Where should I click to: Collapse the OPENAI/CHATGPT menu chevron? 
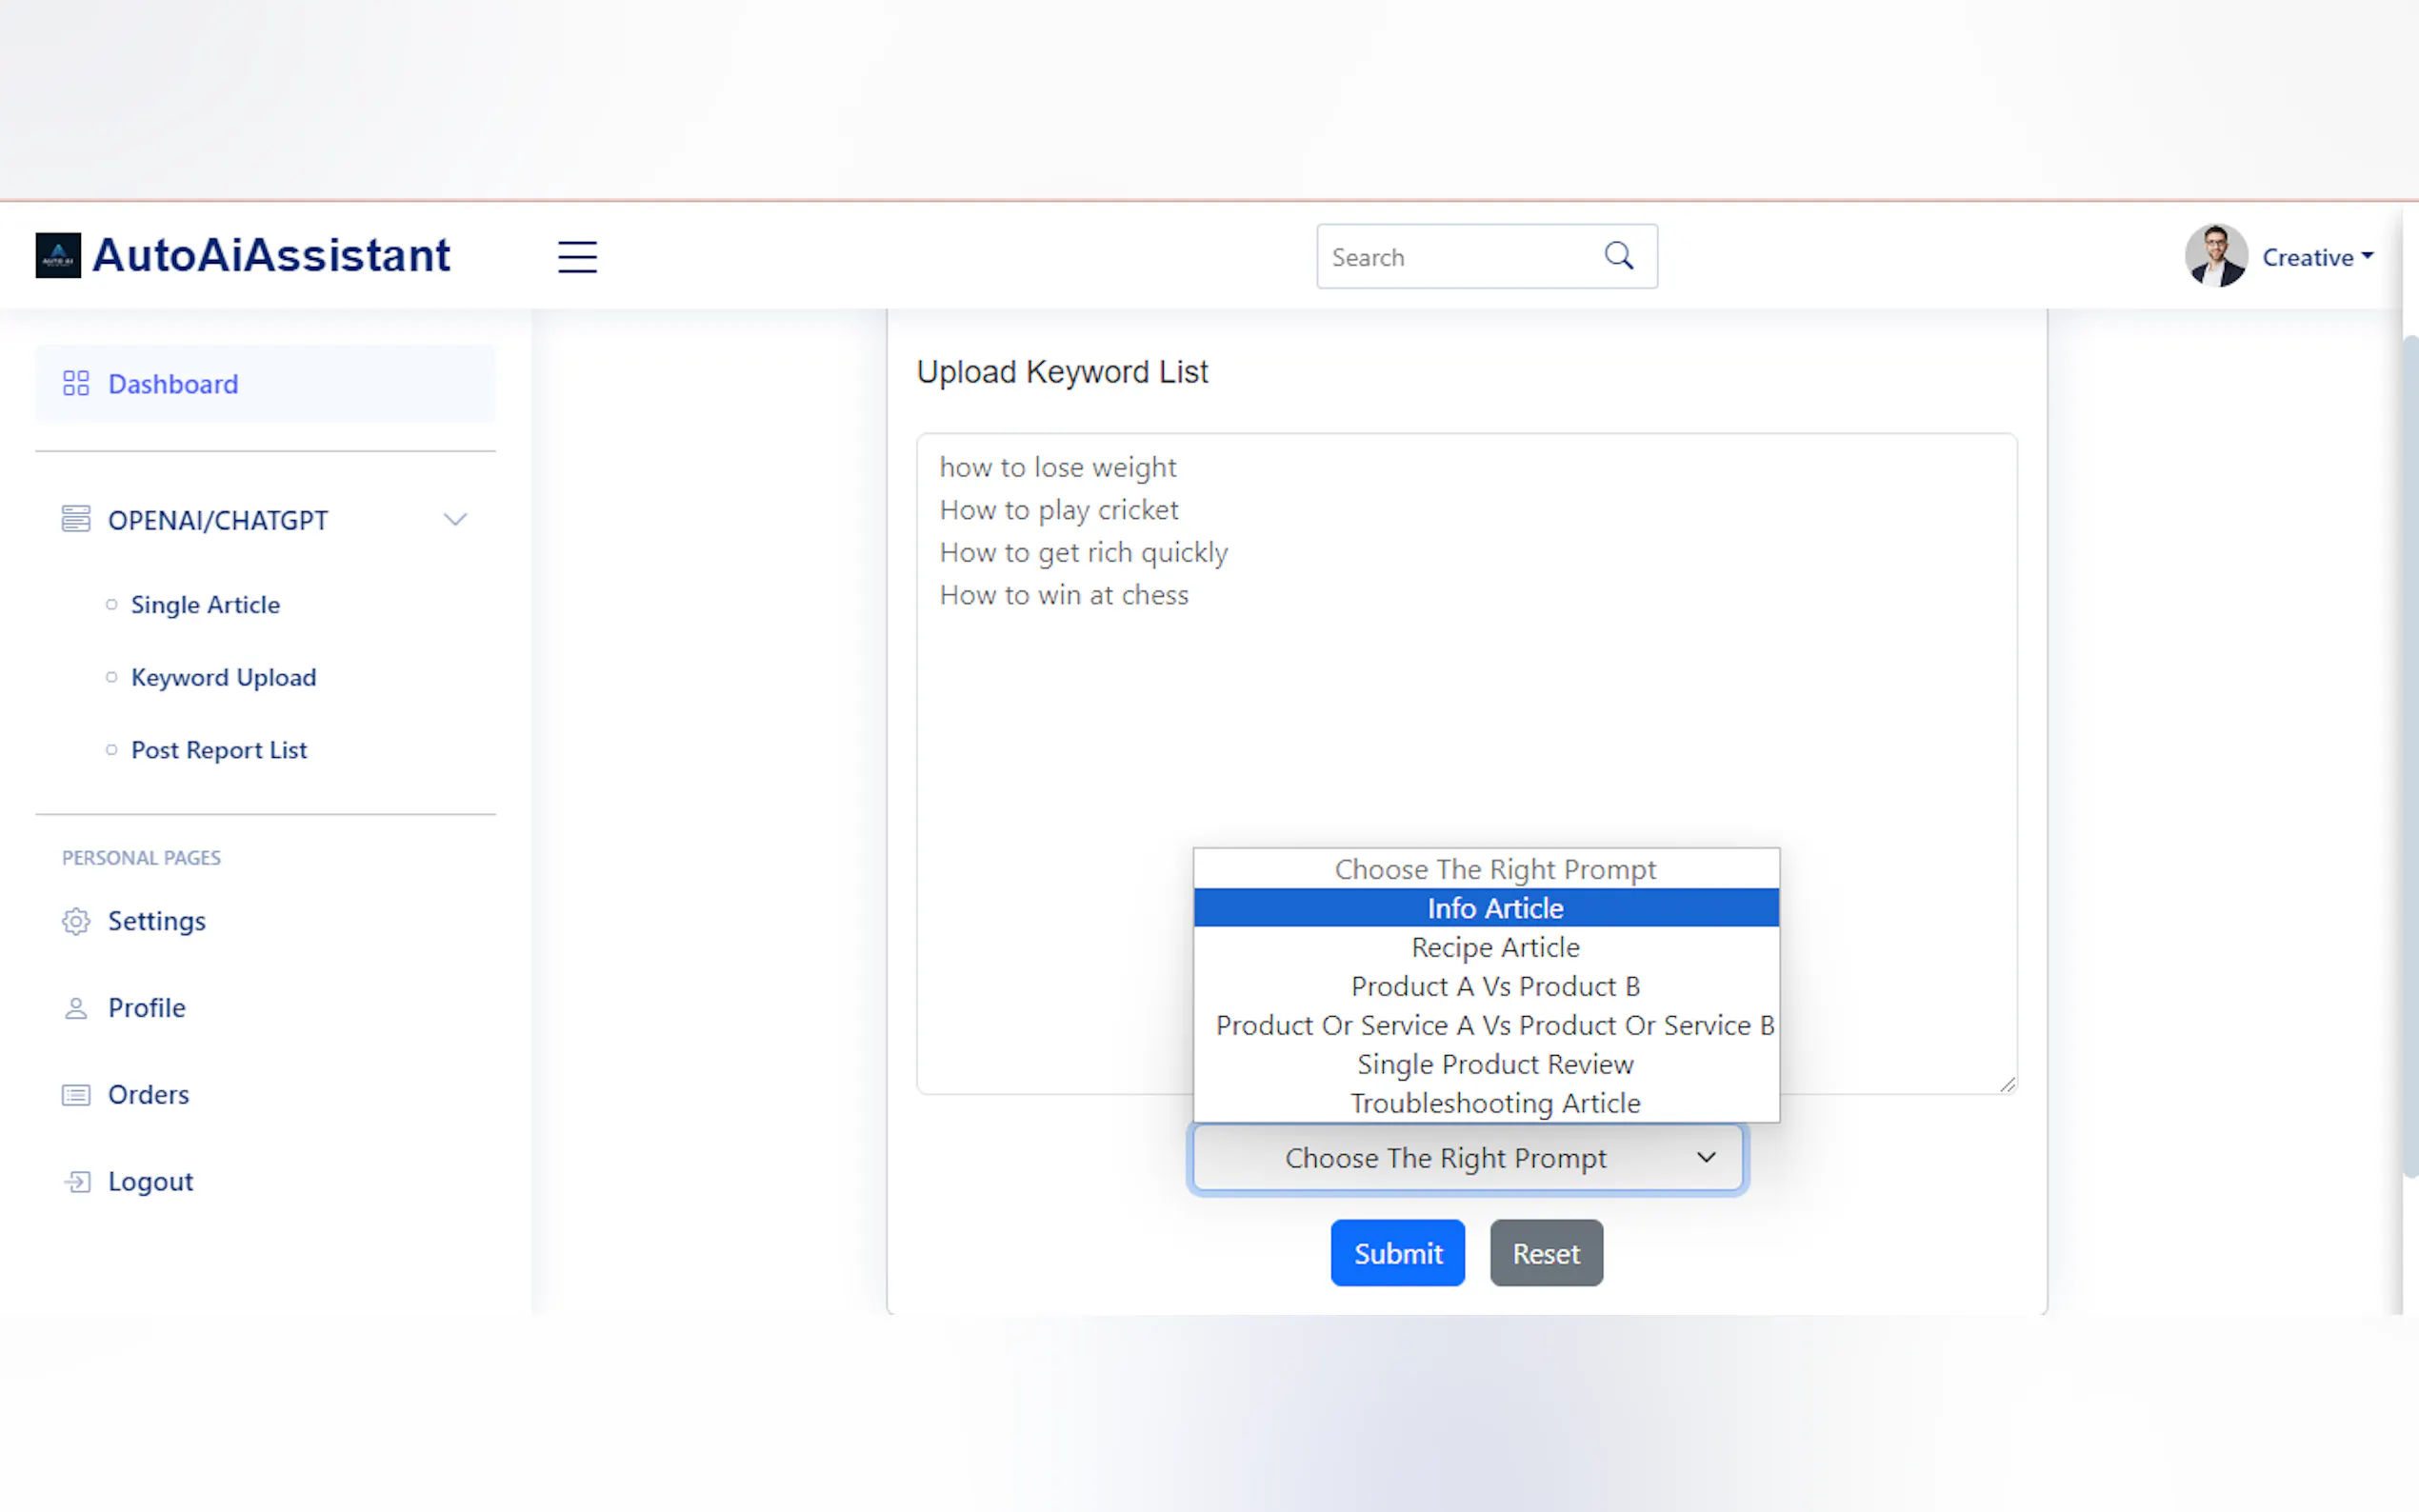pos(455,520)
